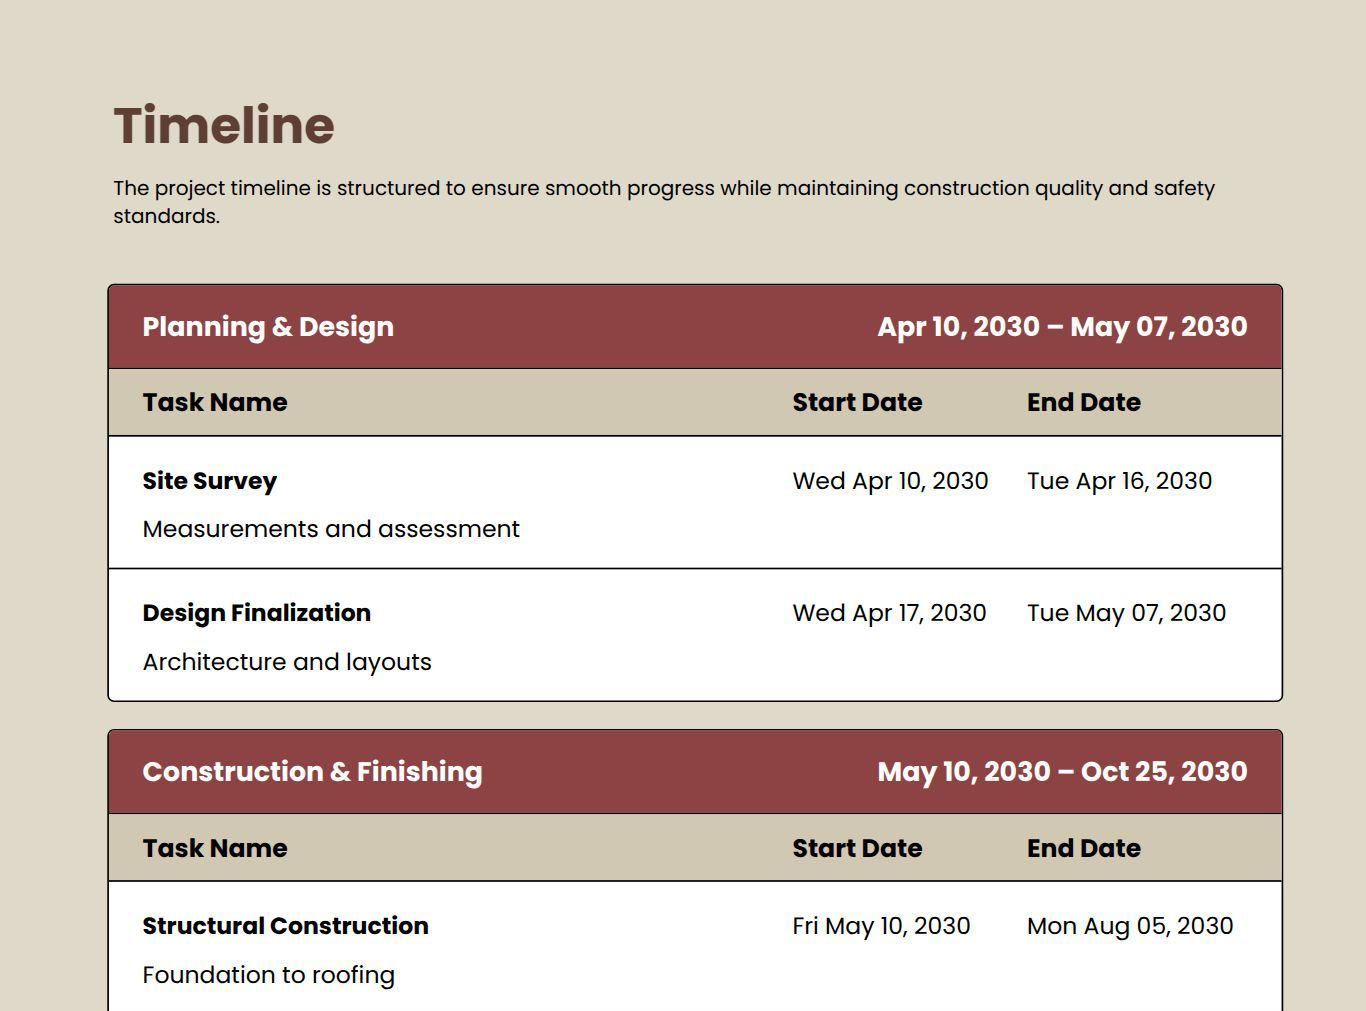Select the Site Survey task name
This screenshot has width=1366, height=1011.
click(x=210, y=481)
